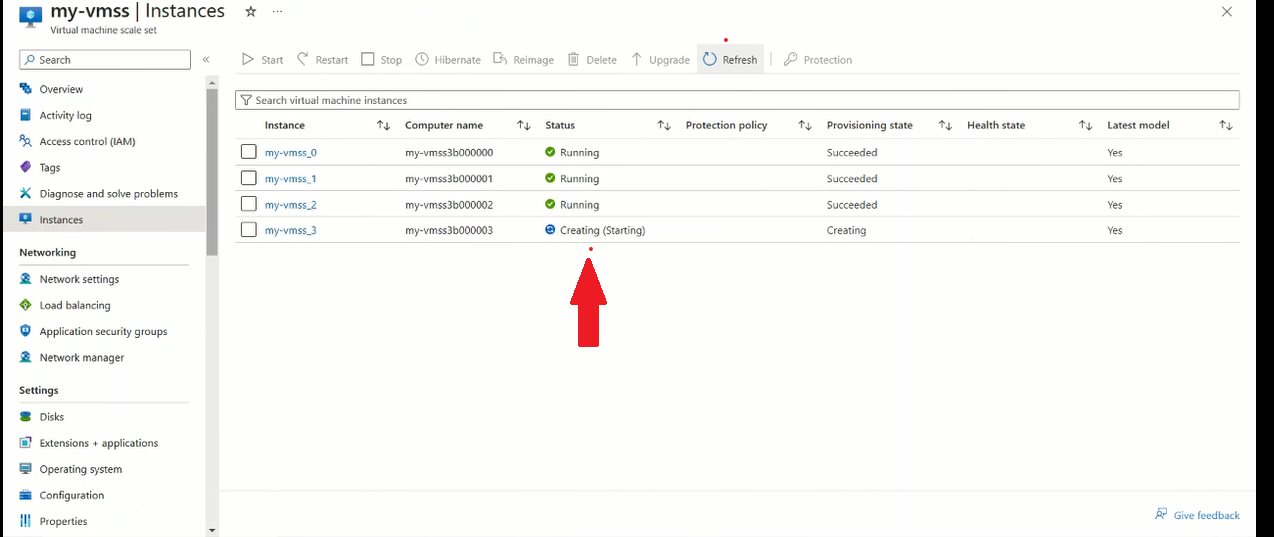The image size is (1274, 537).
Task: Open Operating system settings
Action: point(80,468)
